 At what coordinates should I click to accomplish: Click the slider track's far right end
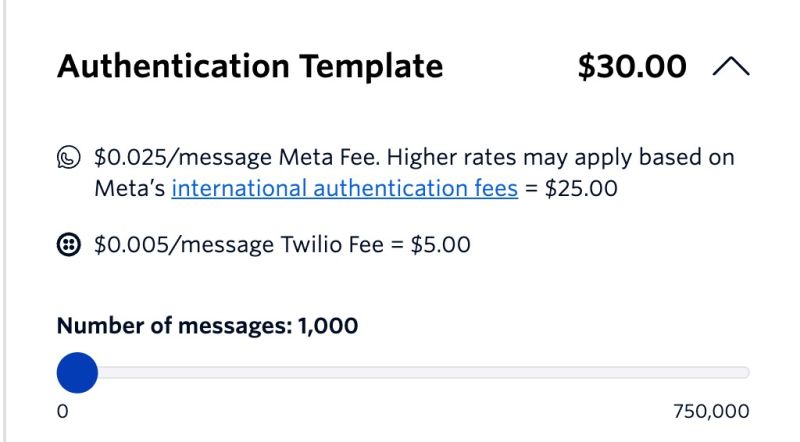coord(744,373)
